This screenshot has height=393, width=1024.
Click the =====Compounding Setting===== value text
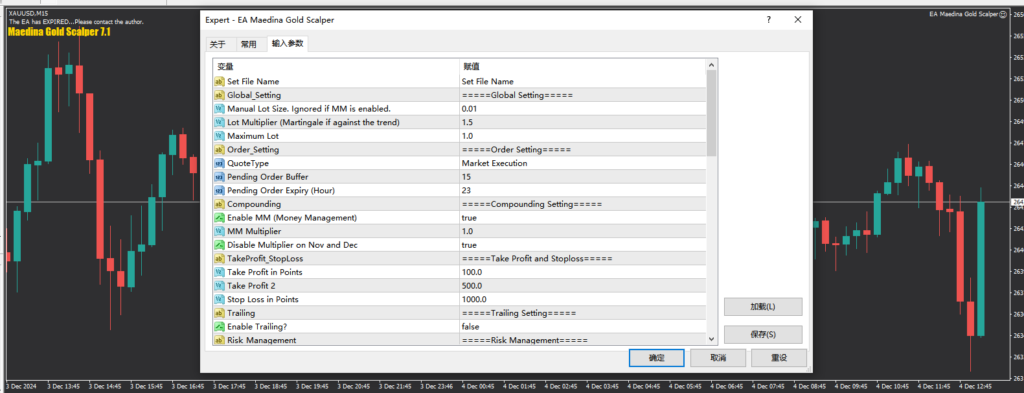click(x=532, y=204)
